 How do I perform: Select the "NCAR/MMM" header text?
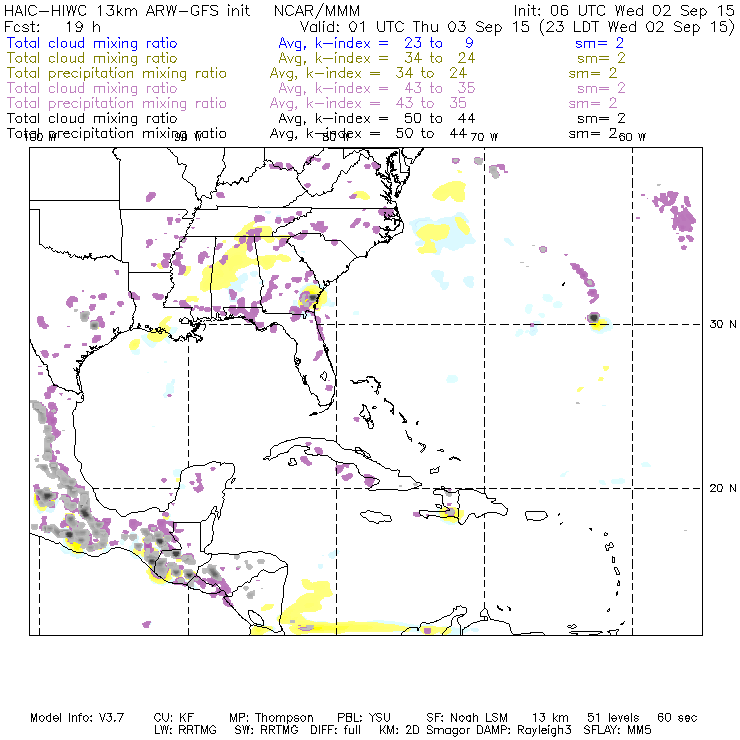point(317,10)
